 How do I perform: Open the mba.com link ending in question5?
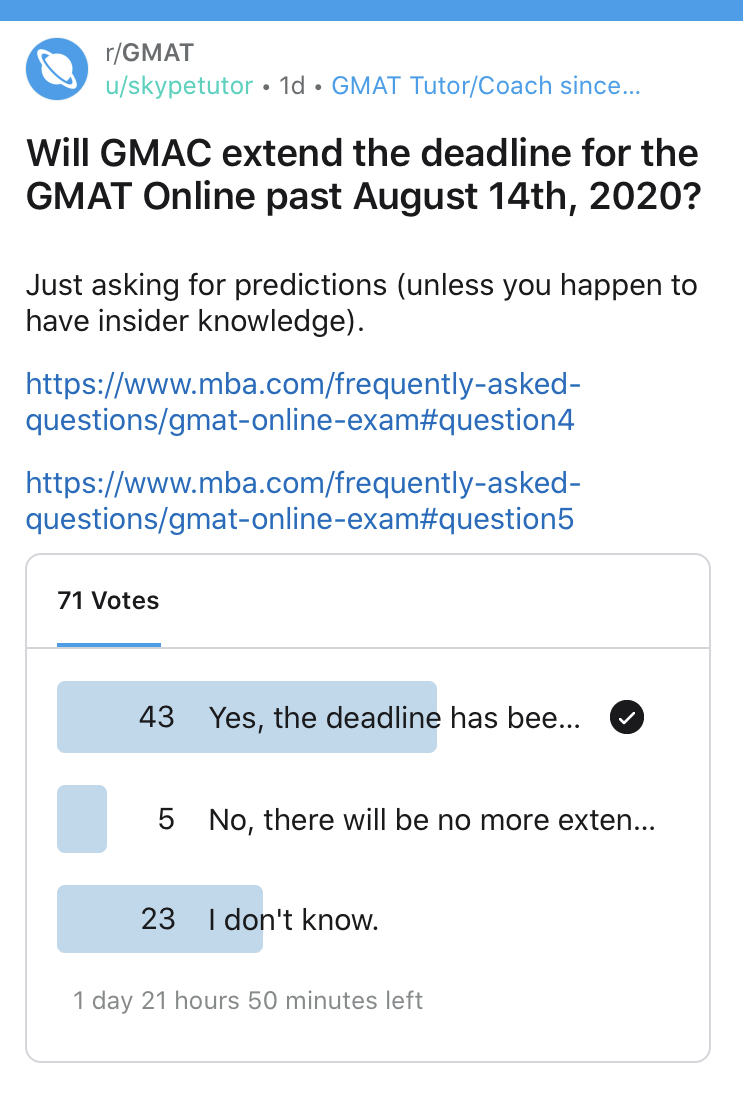click(x=303, y=501)
